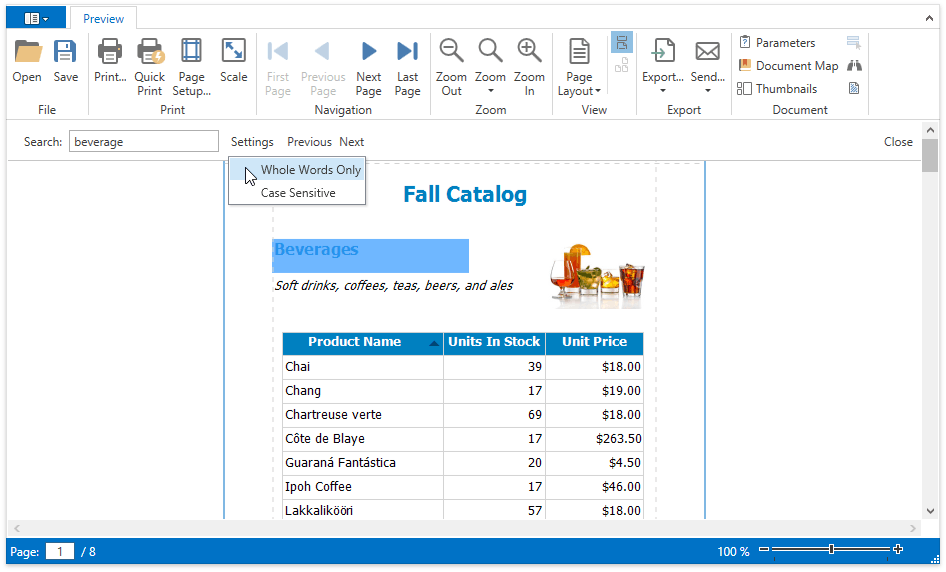Click the Fall Catalog title
946x572 pixels.
[465, 194]
